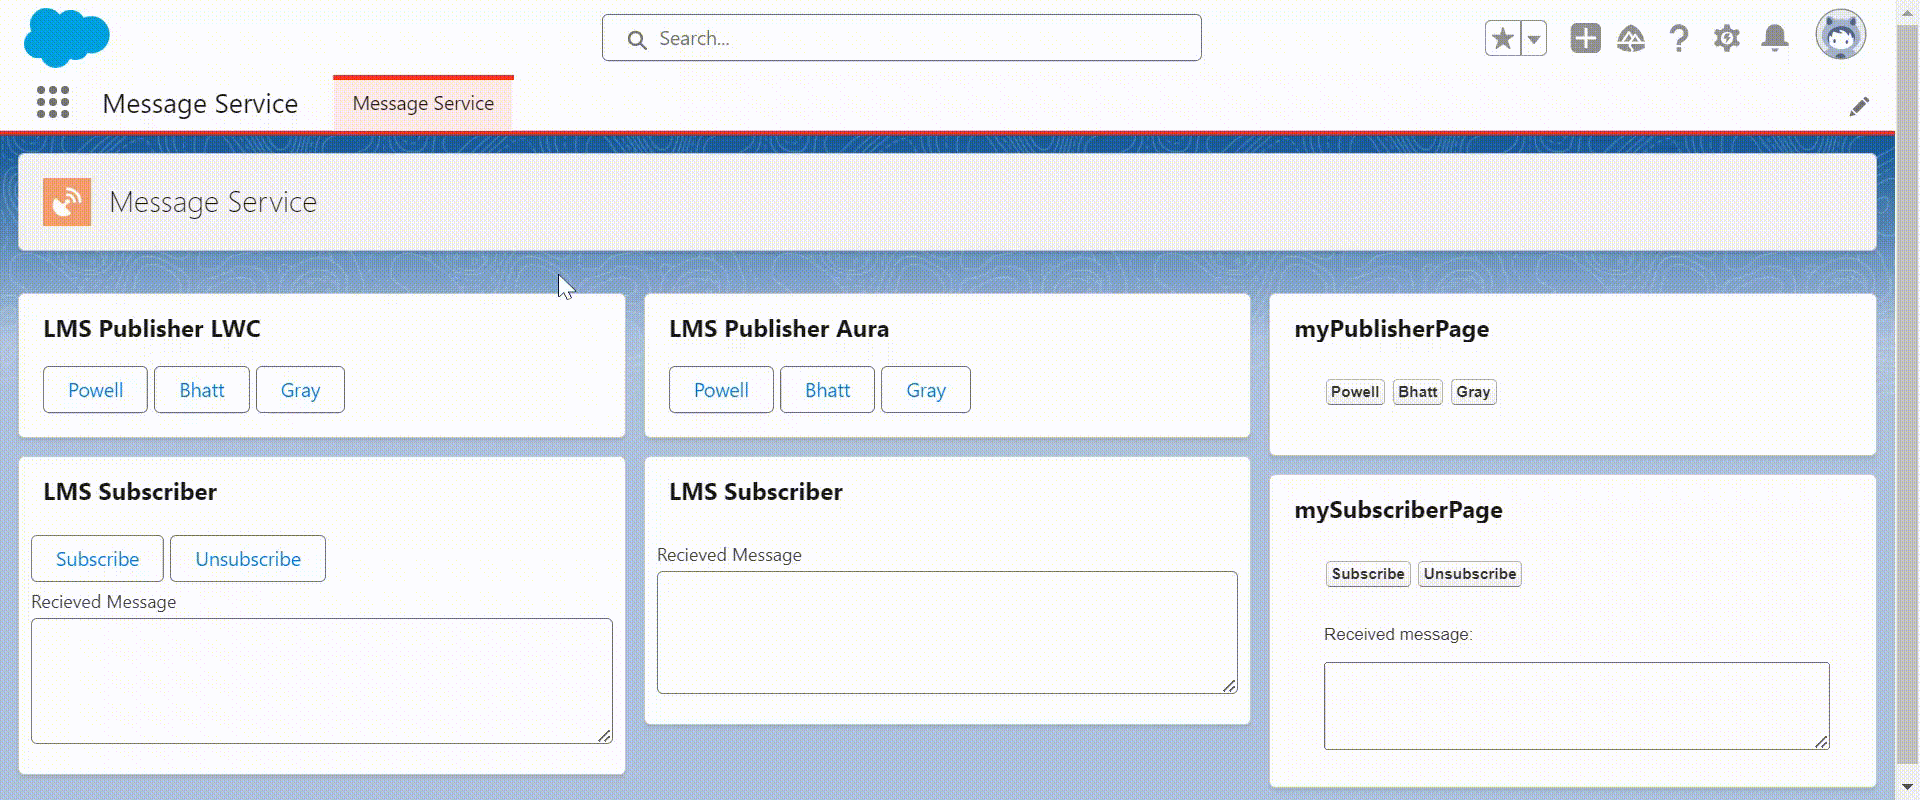This screenshot has height=800, width=1920.
Task: Open the Trailhead guidance icon
Action: click(1631, 39)
